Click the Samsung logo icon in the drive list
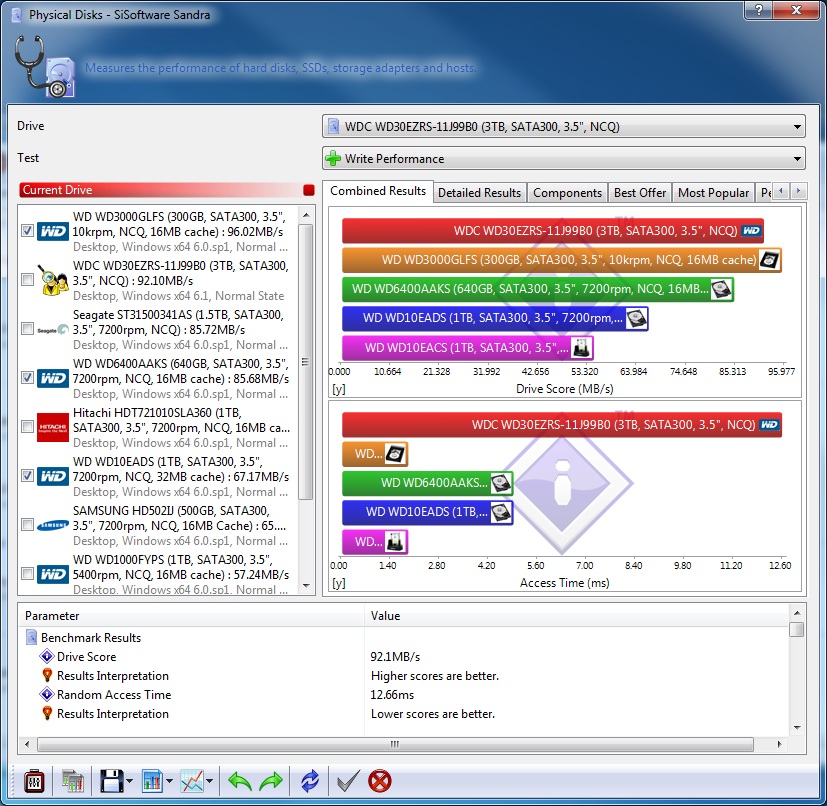Viewport: 827px width, 806px height. (x=53, y=525)
